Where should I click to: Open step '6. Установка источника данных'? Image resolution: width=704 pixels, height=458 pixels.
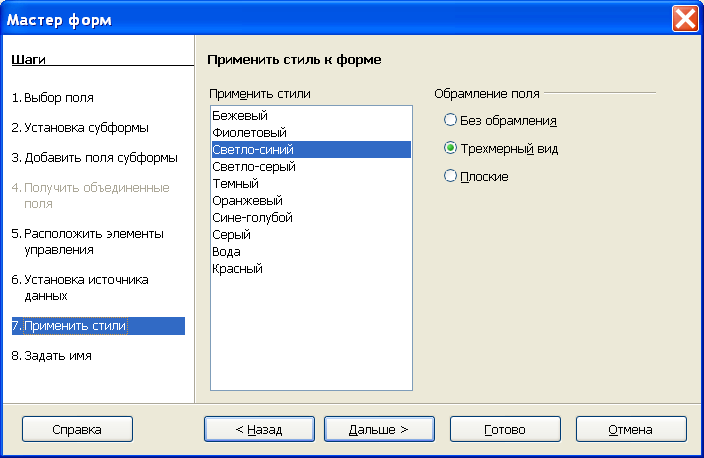80,287
